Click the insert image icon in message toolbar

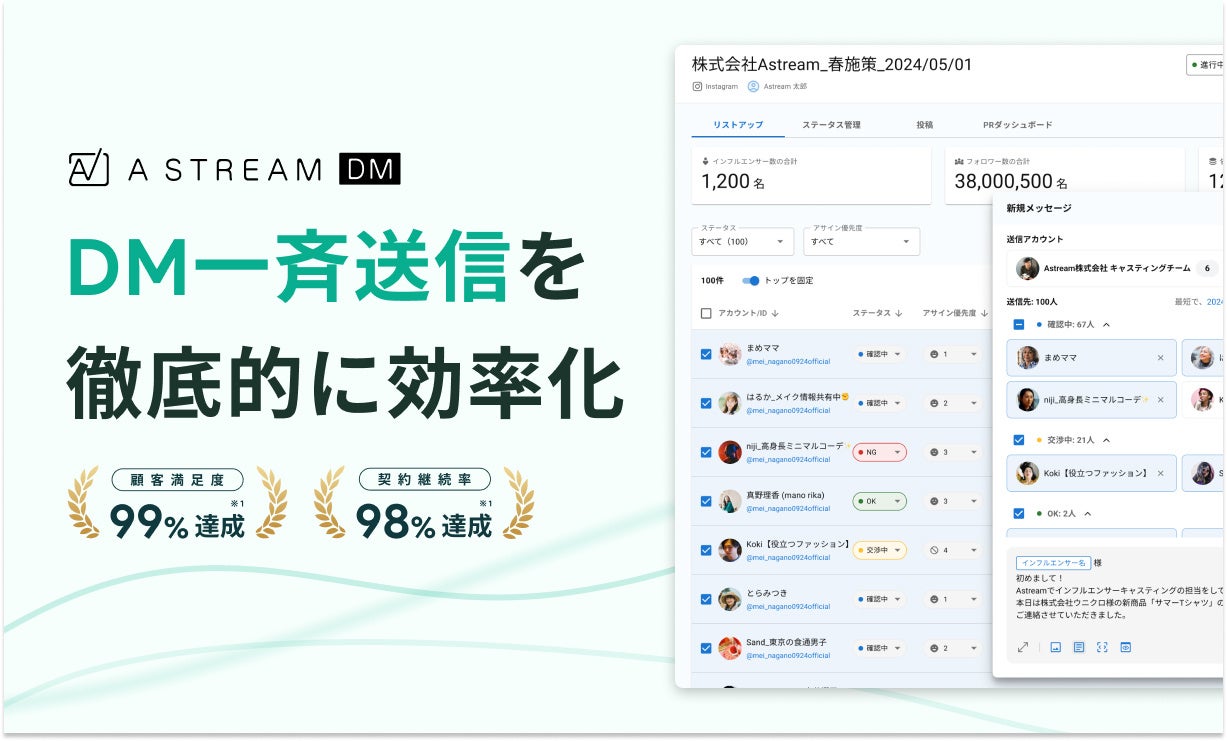coord(1055,647)
